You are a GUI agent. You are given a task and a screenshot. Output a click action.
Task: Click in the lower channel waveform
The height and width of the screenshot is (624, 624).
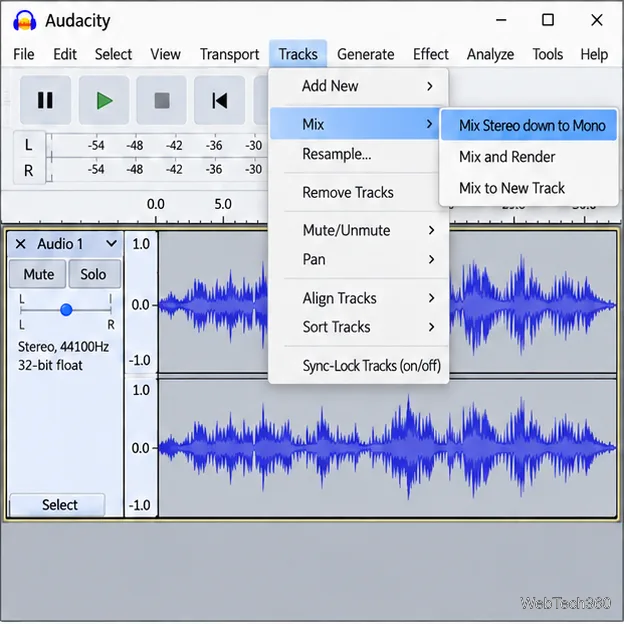coord(387,448)
